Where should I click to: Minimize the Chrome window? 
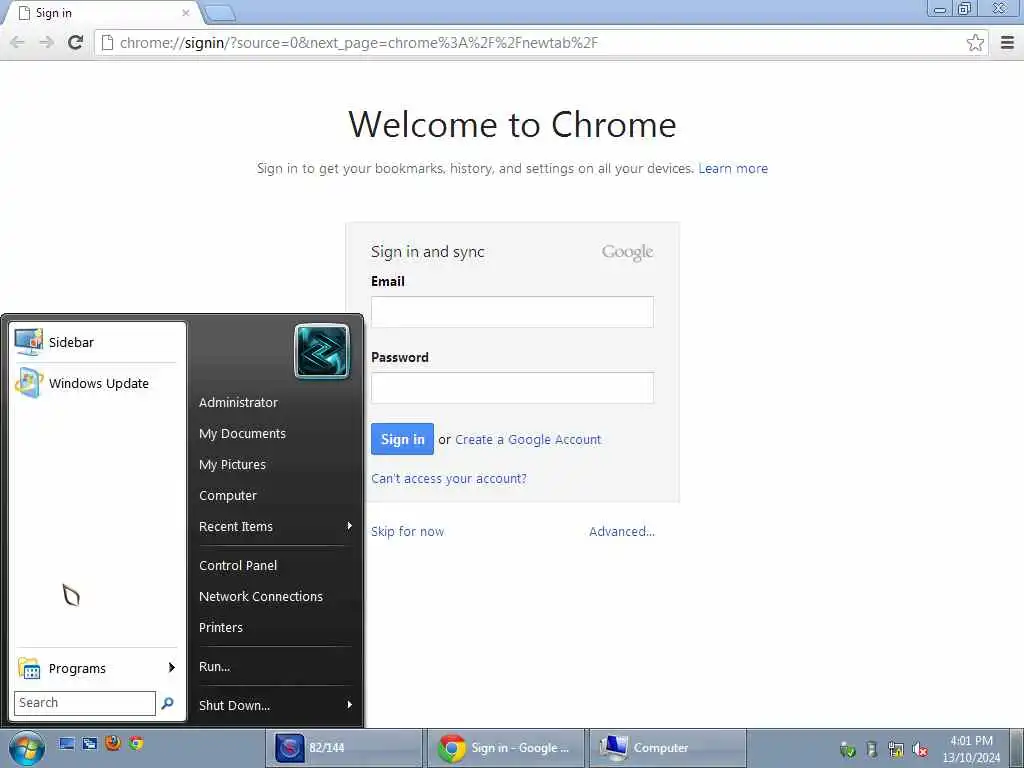coord(940,8)
